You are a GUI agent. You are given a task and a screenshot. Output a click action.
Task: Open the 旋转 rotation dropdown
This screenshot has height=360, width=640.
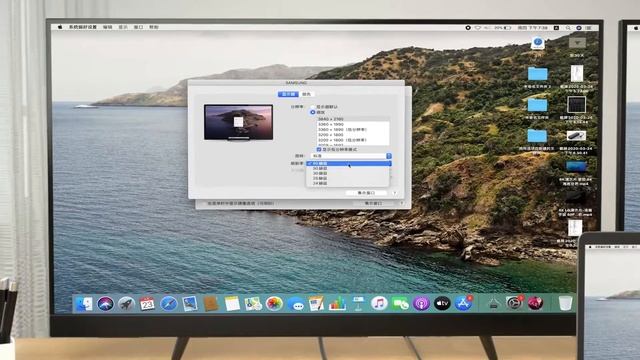click(x=351, y=156)
